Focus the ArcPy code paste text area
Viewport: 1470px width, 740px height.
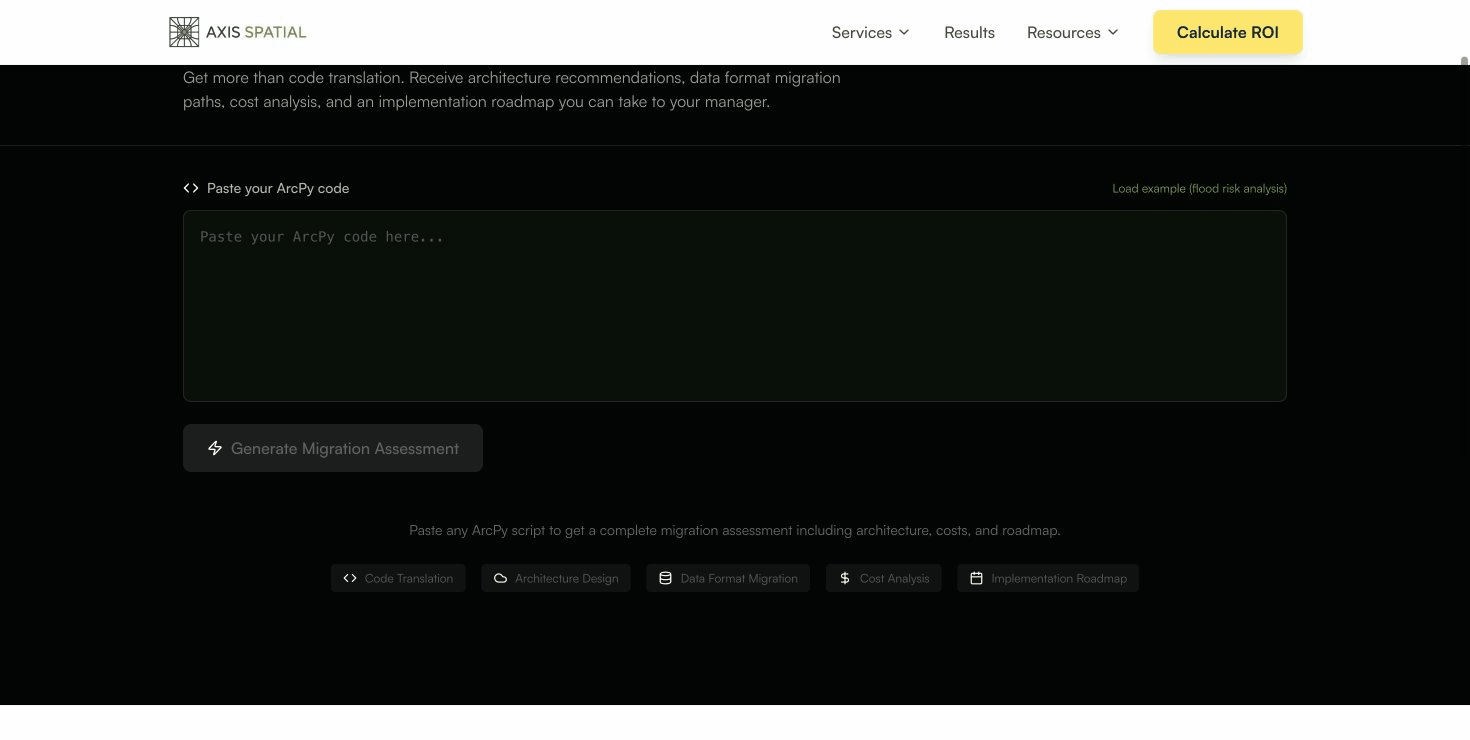[x=734, y=306]
